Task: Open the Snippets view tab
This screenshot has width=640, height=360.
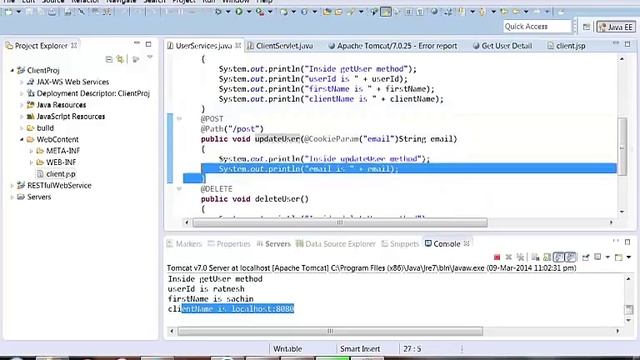Action: tap(400, 244)
